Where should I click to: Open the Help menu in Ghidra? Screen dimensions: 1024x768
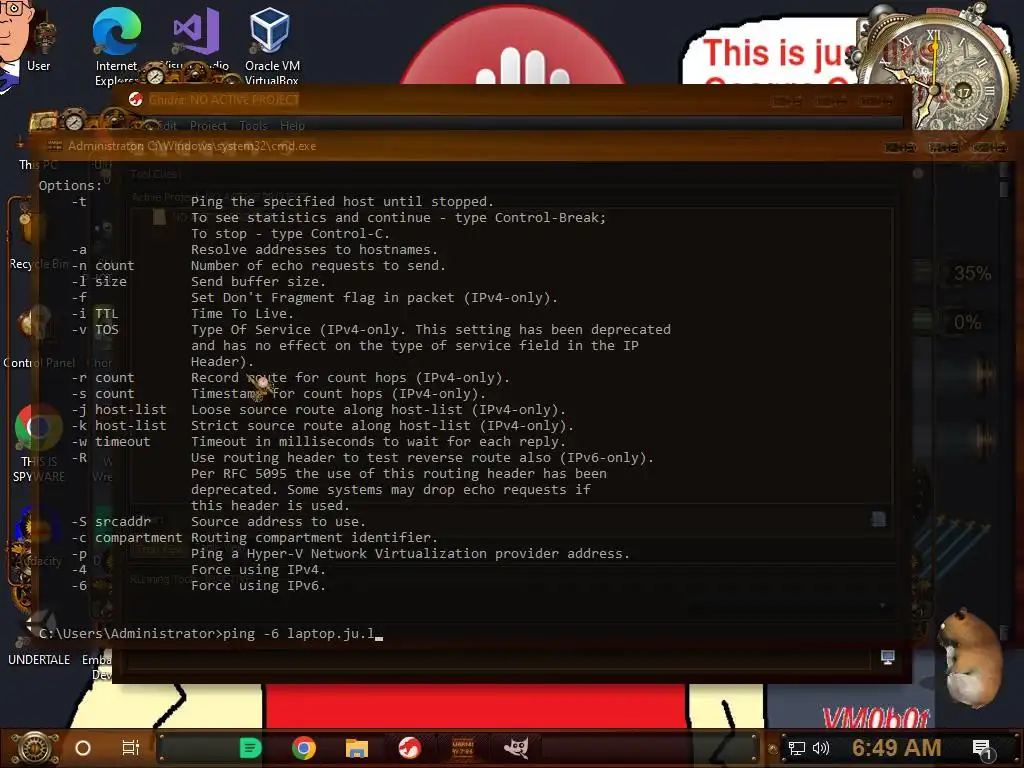293,125
